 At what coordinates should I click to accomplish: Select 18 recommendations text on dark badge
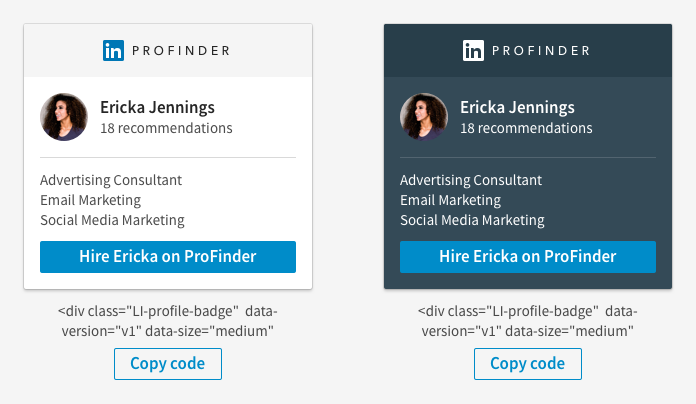point(526,128)
